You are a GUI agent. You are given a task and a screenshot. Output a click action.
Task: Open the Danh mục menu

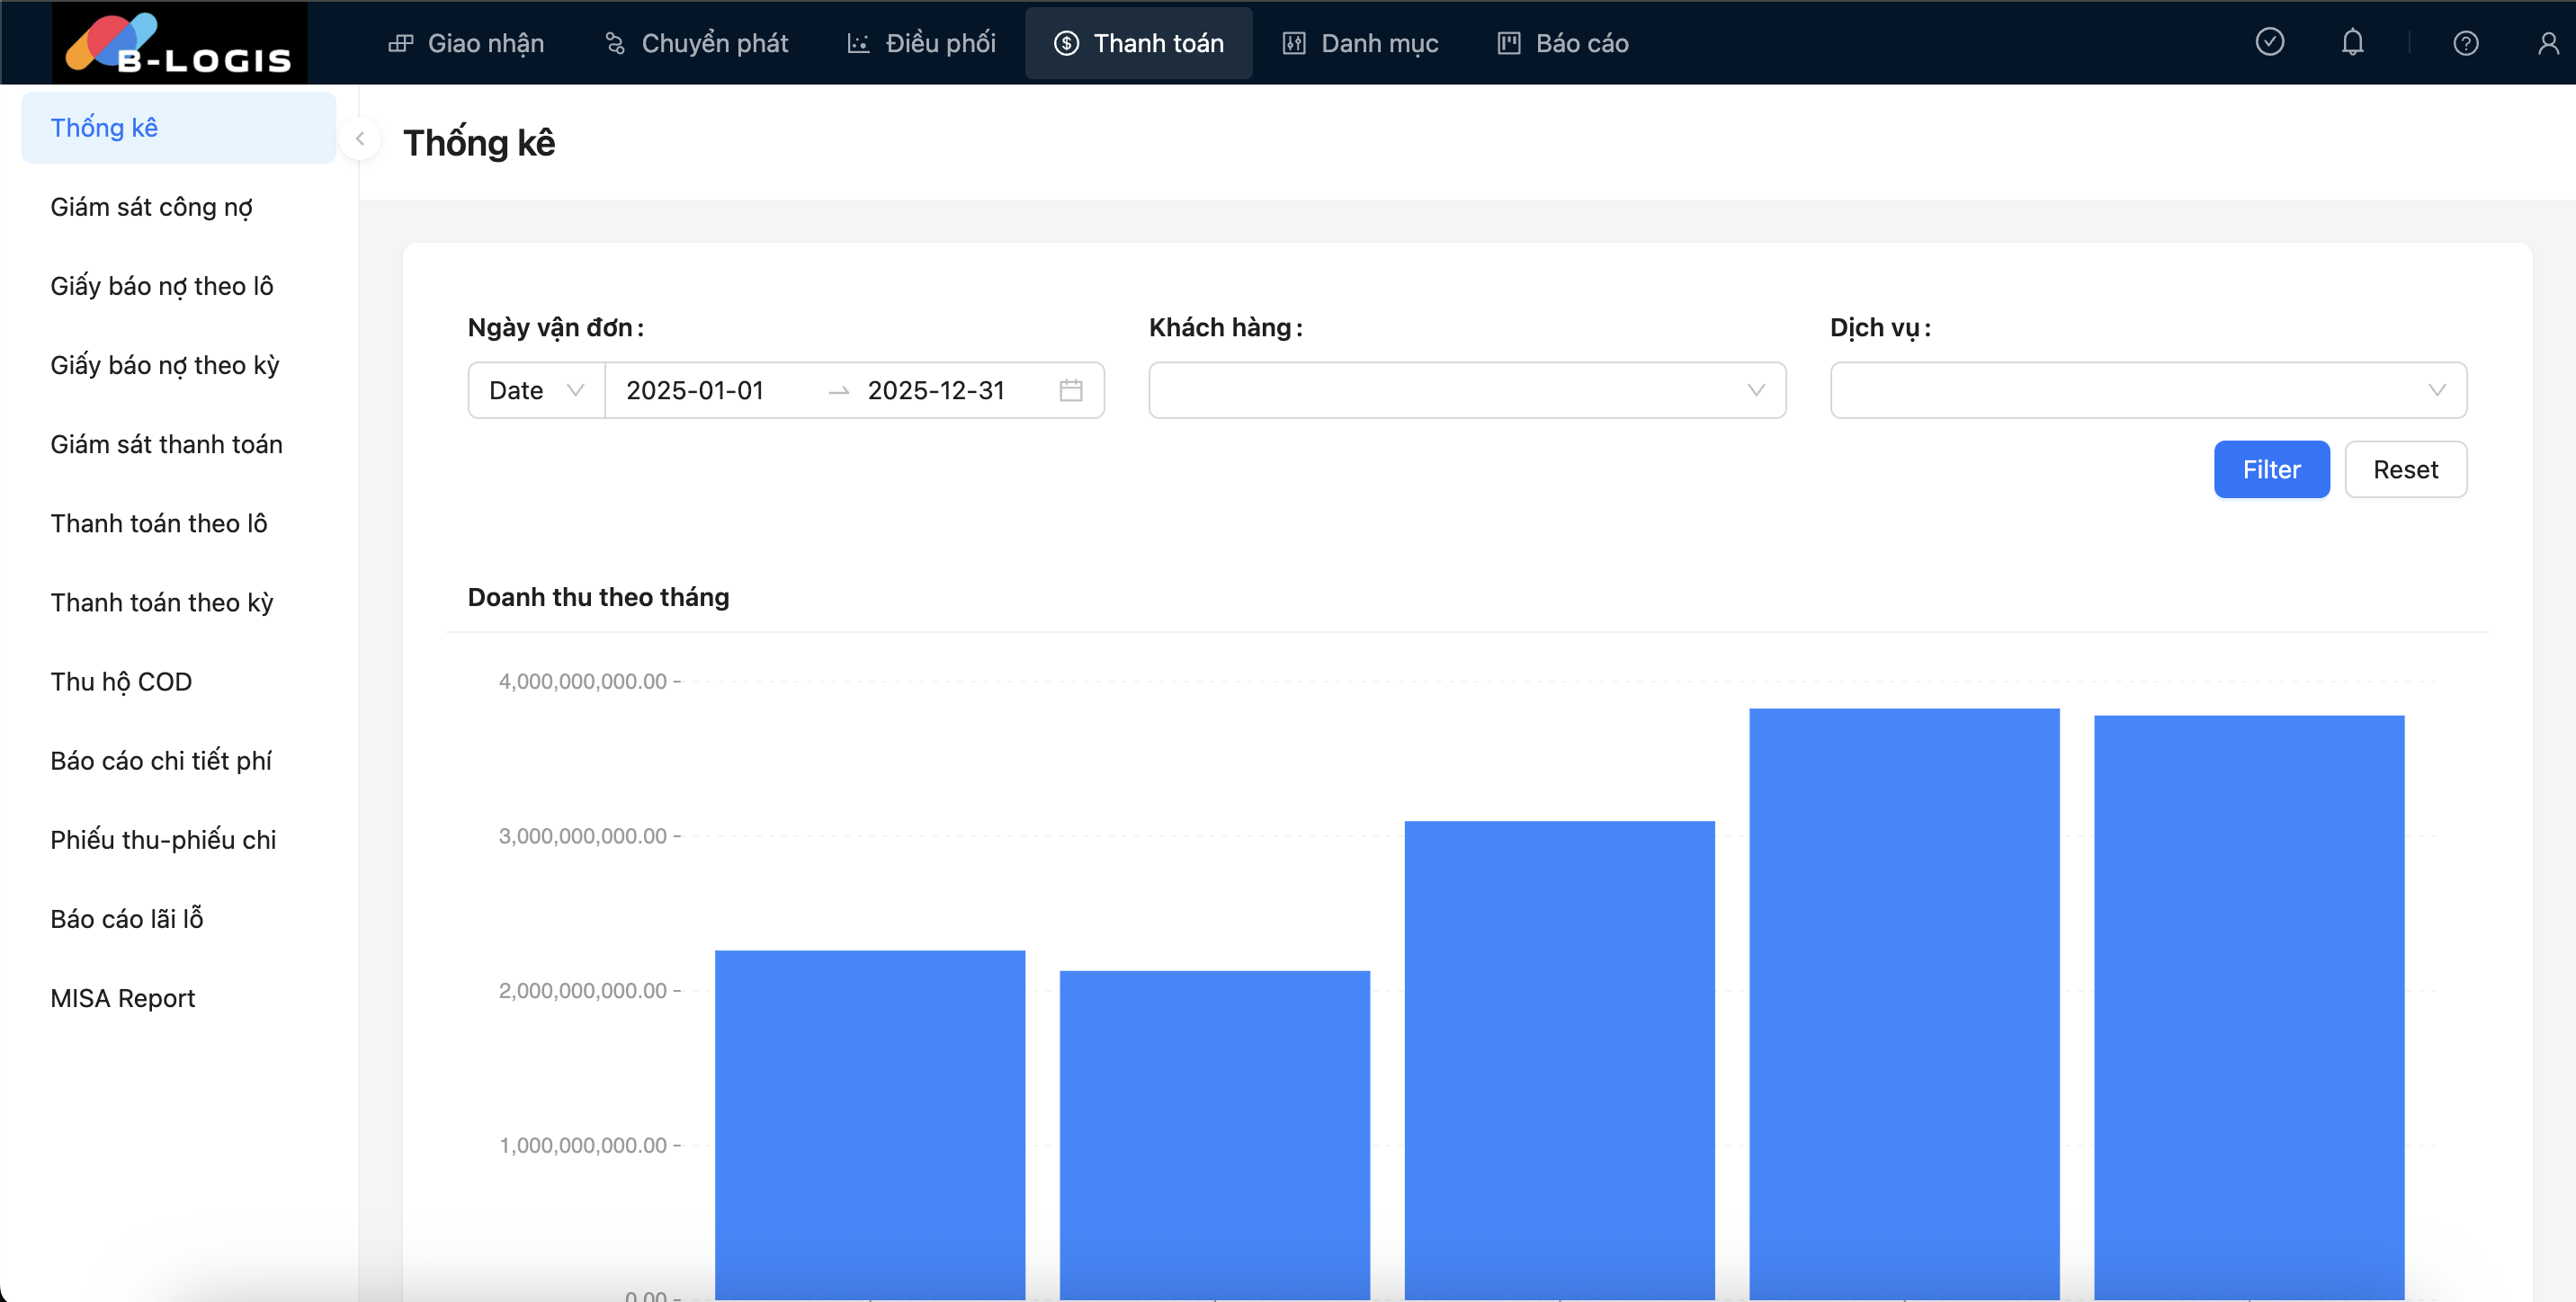point(1360,43)
